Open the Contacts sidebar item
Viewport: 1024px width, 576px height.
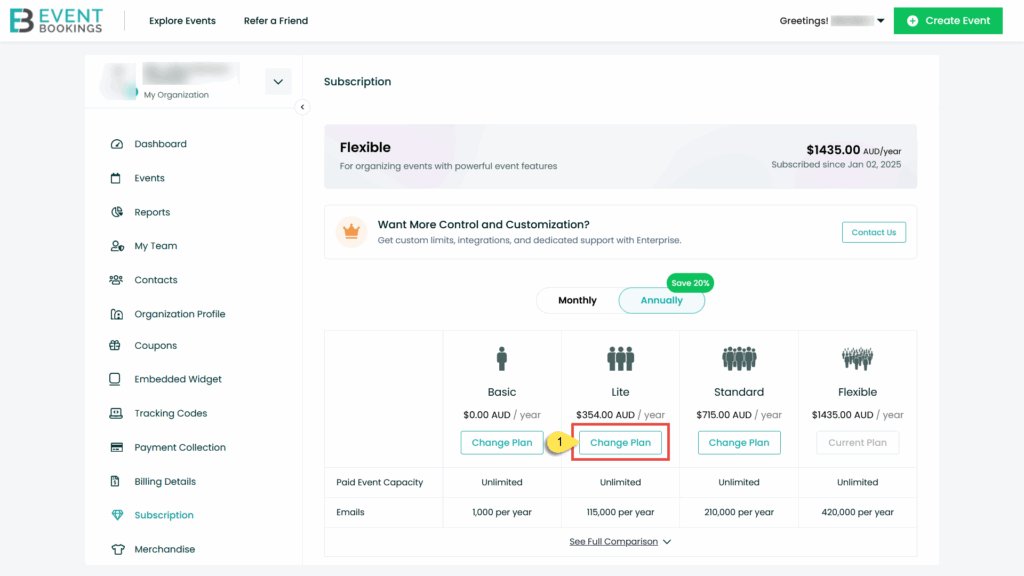[155, 280]
